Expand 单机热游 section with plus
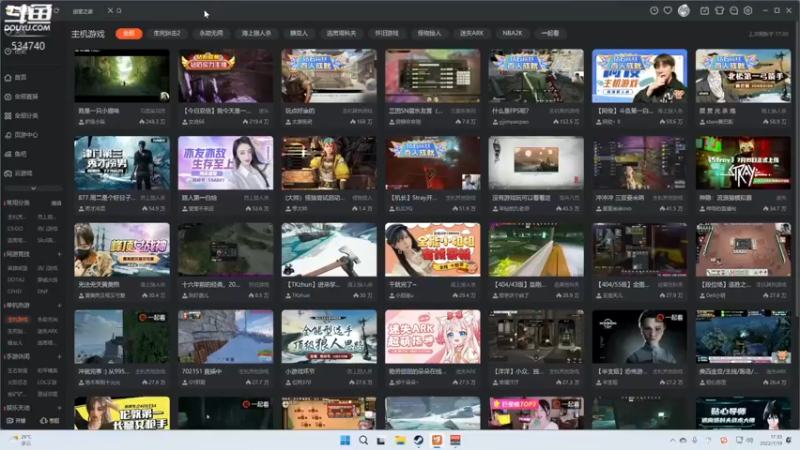Viewport: 800px width, 450px height. (59, 306)
